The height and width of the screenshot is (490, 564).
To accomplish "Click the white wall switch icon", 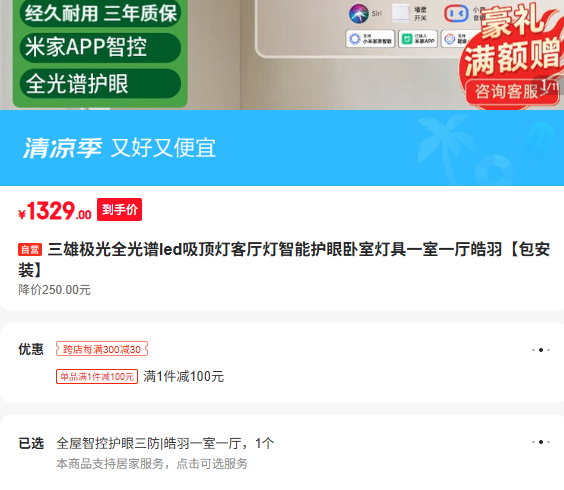I will point(401,13).
